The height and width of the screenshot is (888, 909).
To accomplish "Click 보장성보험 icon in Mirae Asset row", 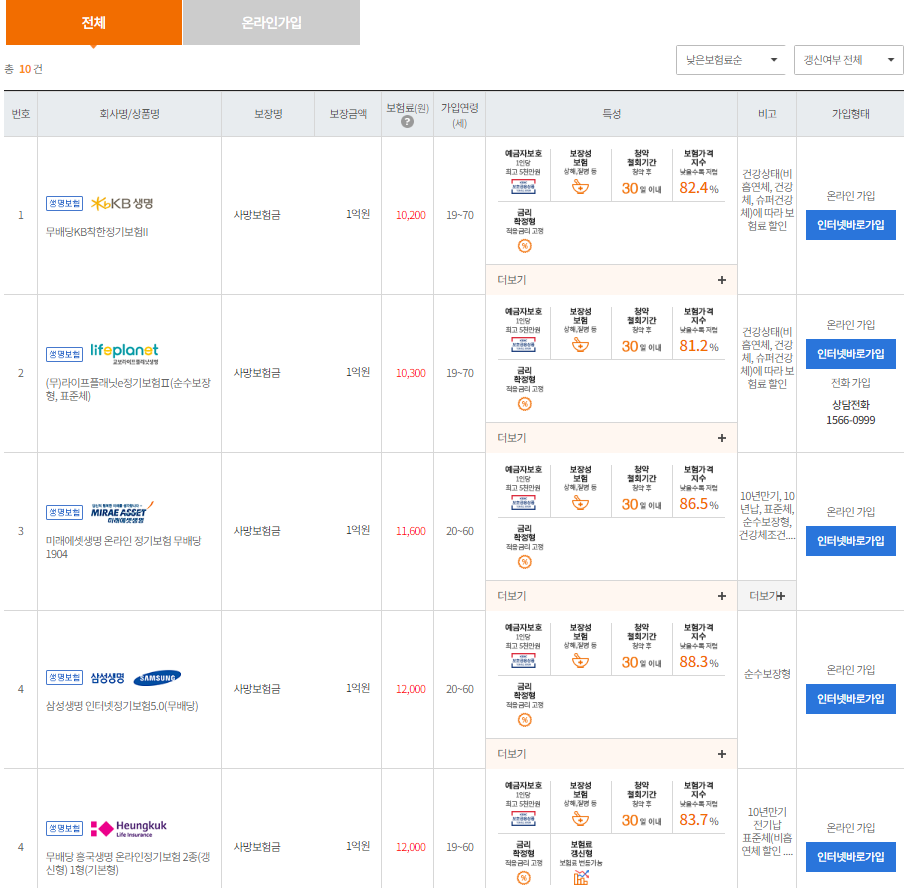I will [x=580, y=503].
